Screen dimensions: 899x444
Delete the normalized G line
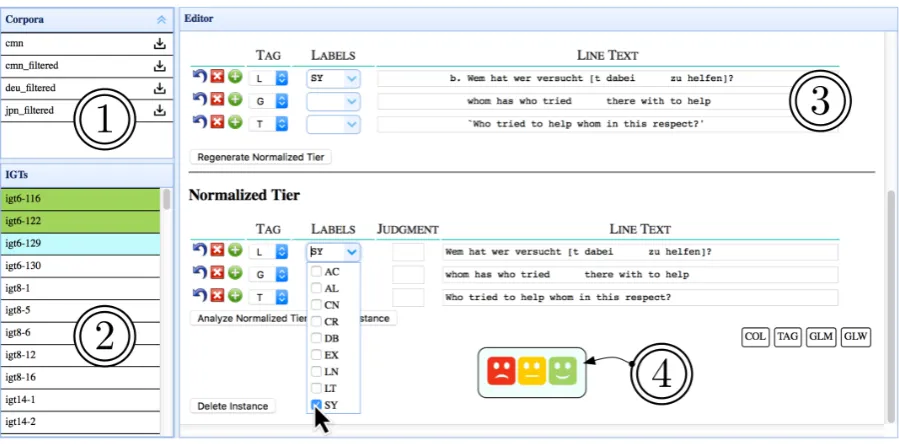coord(217,273)
